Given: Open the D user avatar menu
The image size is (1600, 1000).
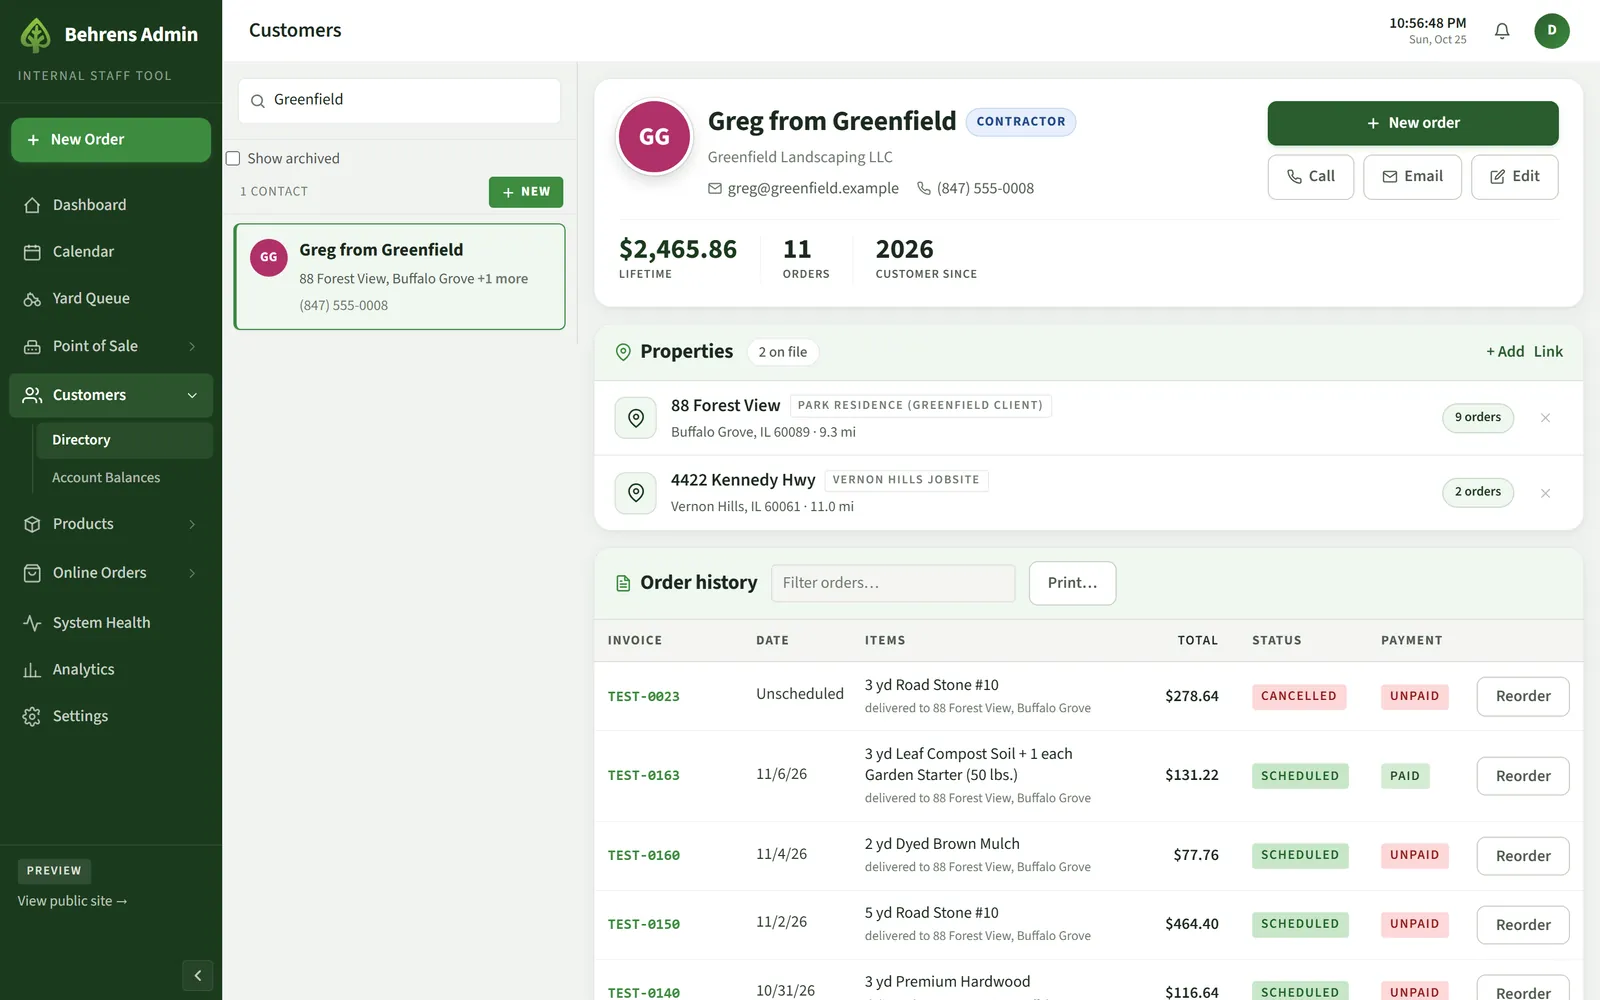Looking at the screenshot, I should tap(1552, 31).
